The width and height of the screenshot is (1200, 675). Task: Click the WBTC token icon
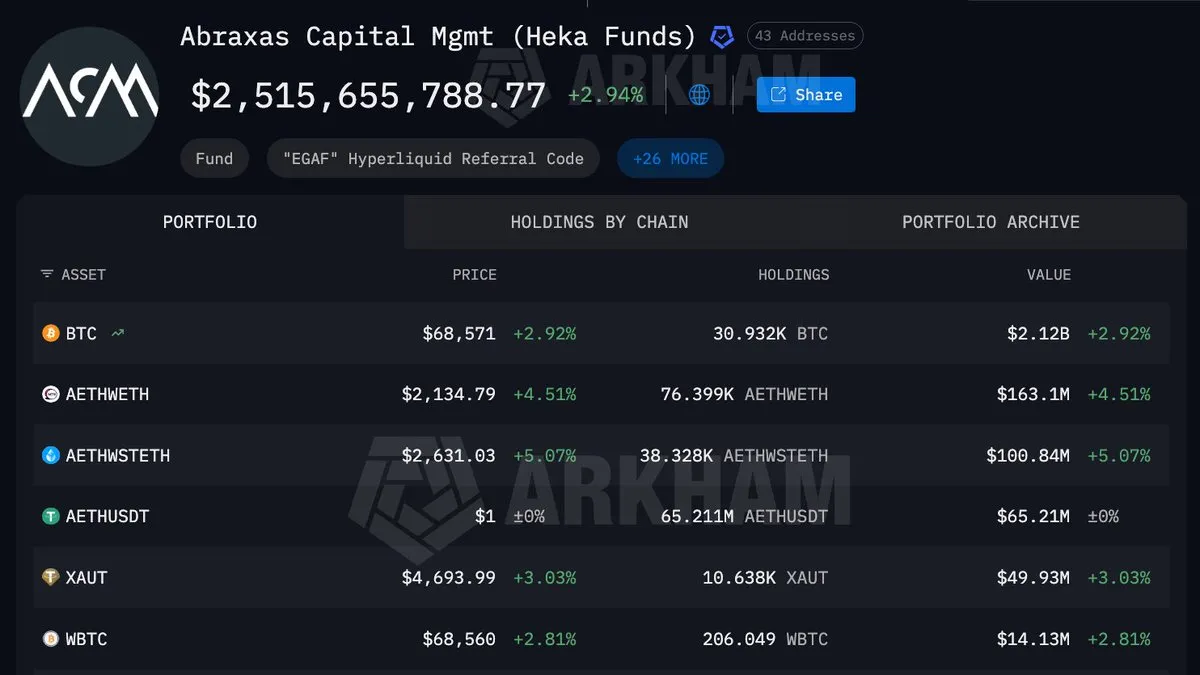click(x=51, y=639)
